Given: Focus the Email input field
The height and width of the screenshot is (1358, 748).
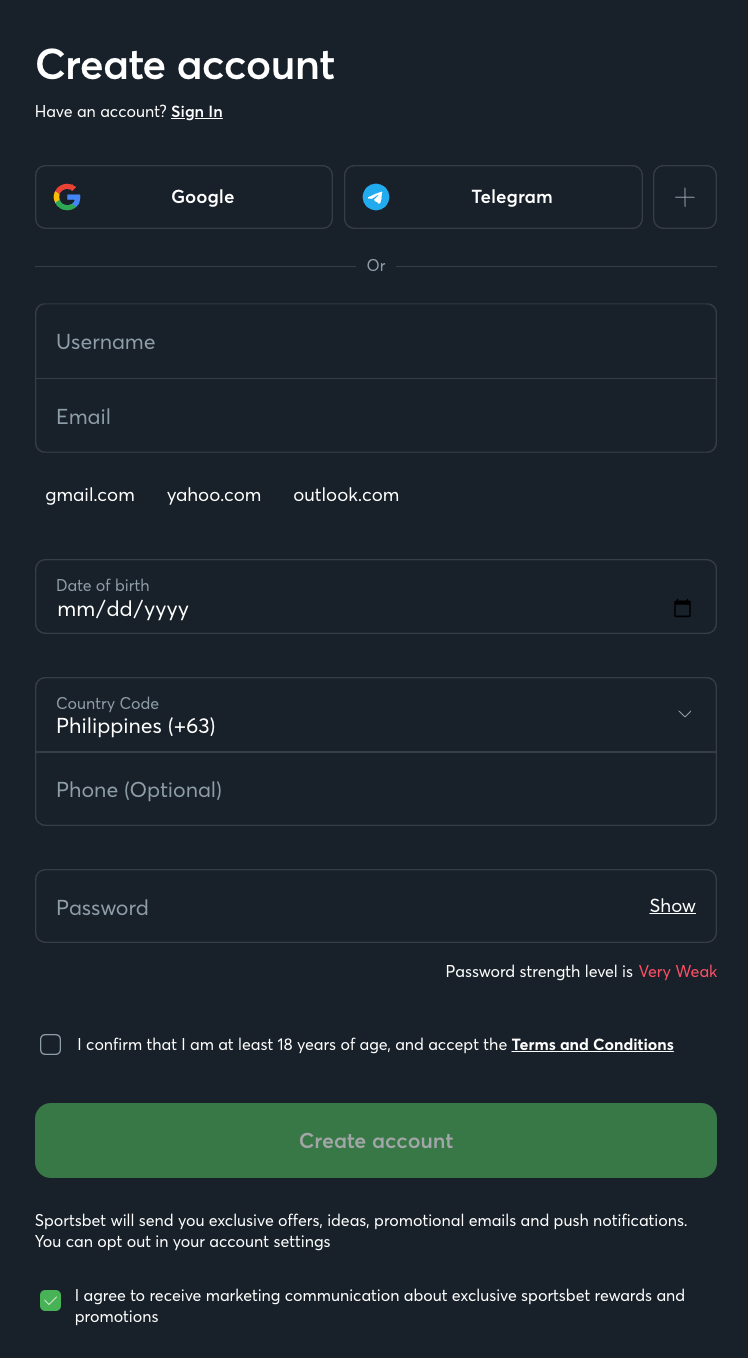Looking at the screenshot, I should [x=376, y=416].
